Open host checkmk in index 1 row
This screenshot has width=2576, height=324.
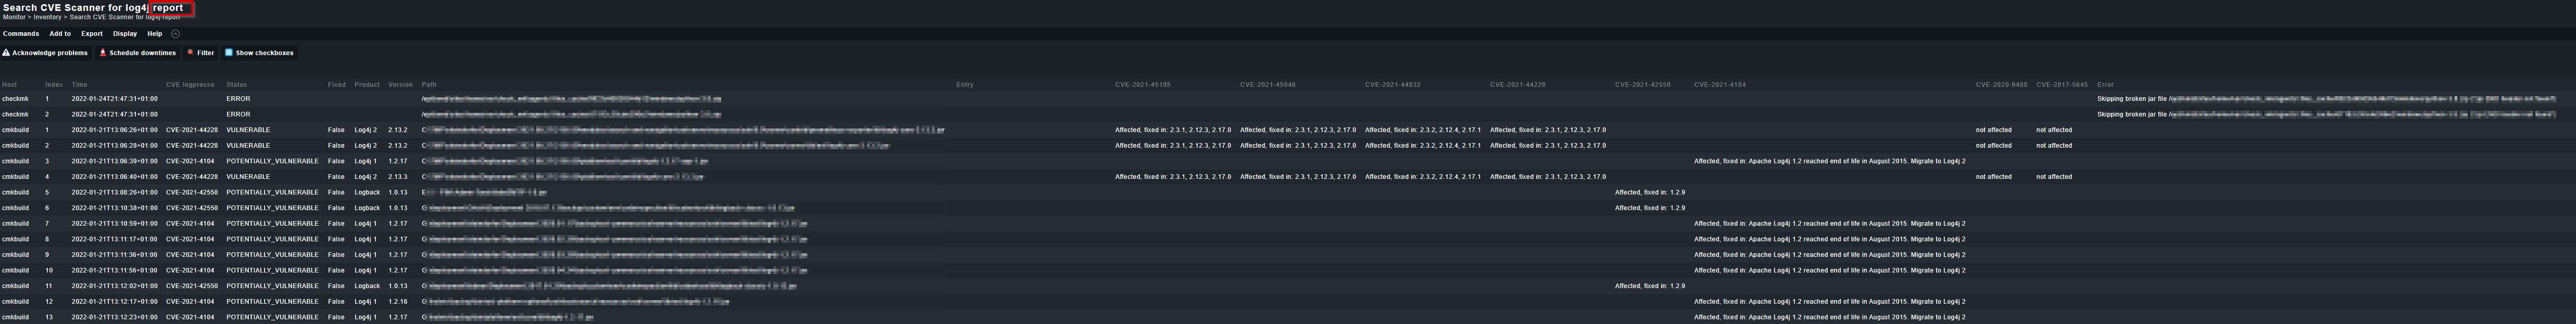(15, 99)
